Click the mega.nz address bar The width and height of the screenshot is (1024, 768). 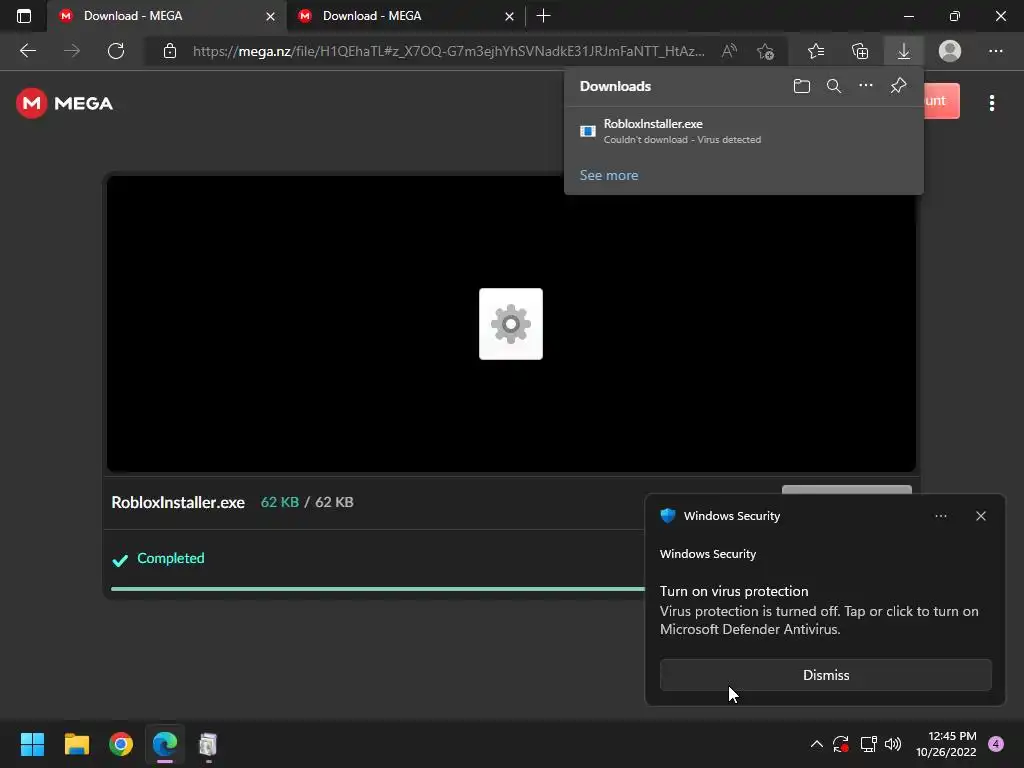(448, 51)
